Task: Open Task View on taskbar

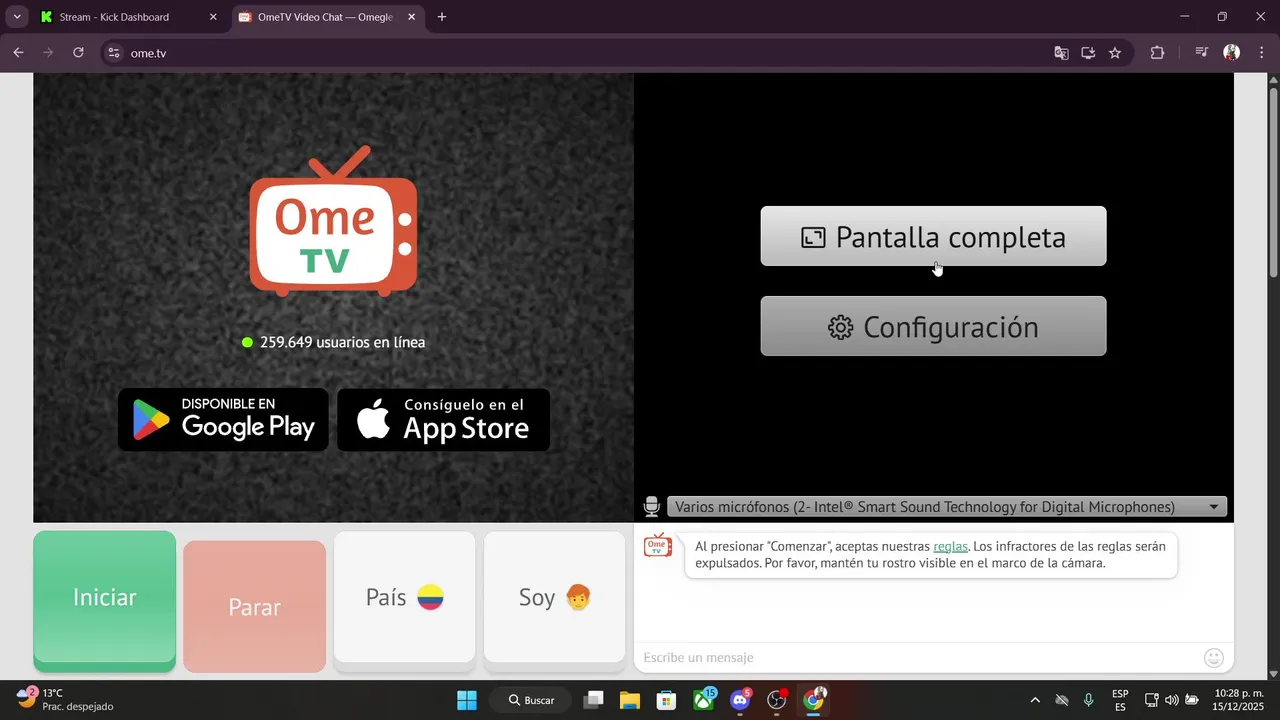Action: 594,700
